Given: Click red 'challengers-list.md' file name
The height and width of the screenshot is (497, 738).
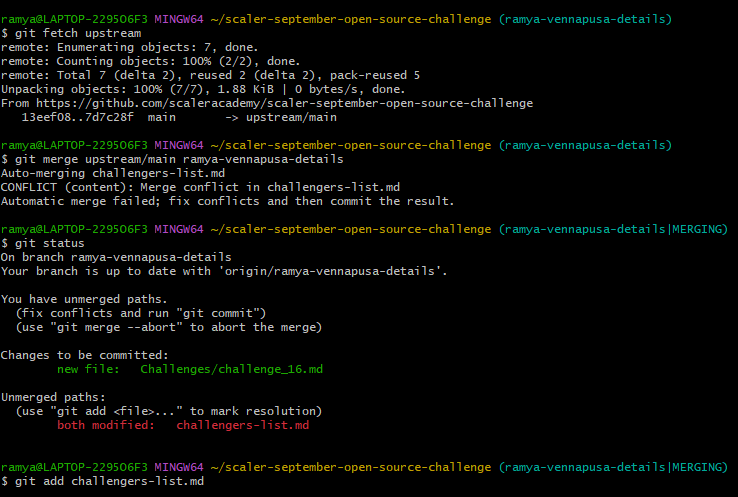Looking at the screenshot, I should 243,425.
